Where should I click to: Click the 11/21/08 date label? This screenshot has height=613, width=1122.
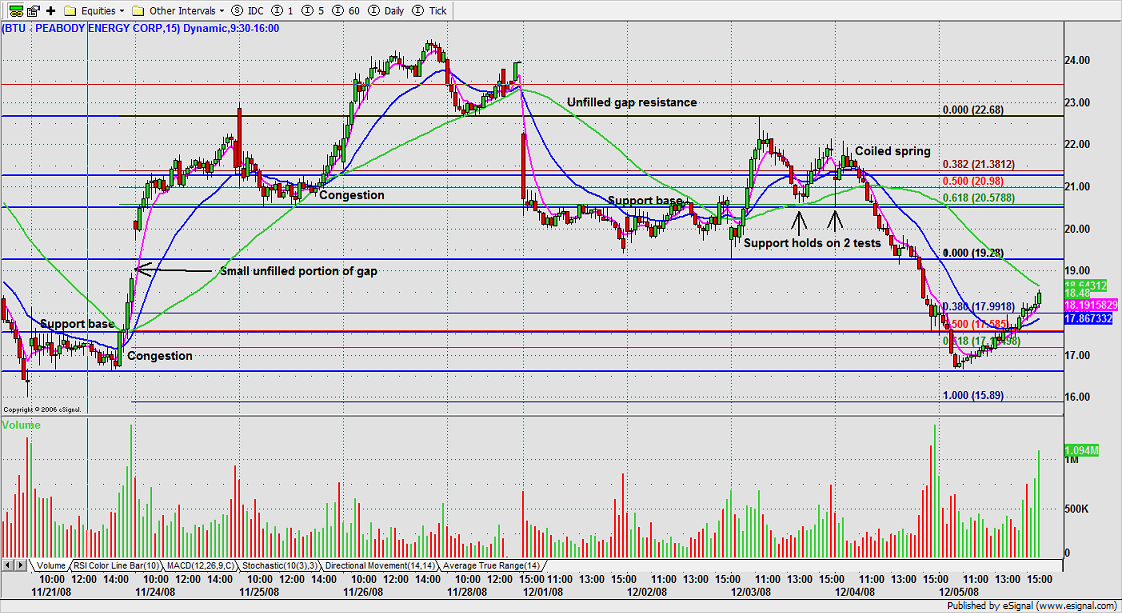(x=51, y=592)
